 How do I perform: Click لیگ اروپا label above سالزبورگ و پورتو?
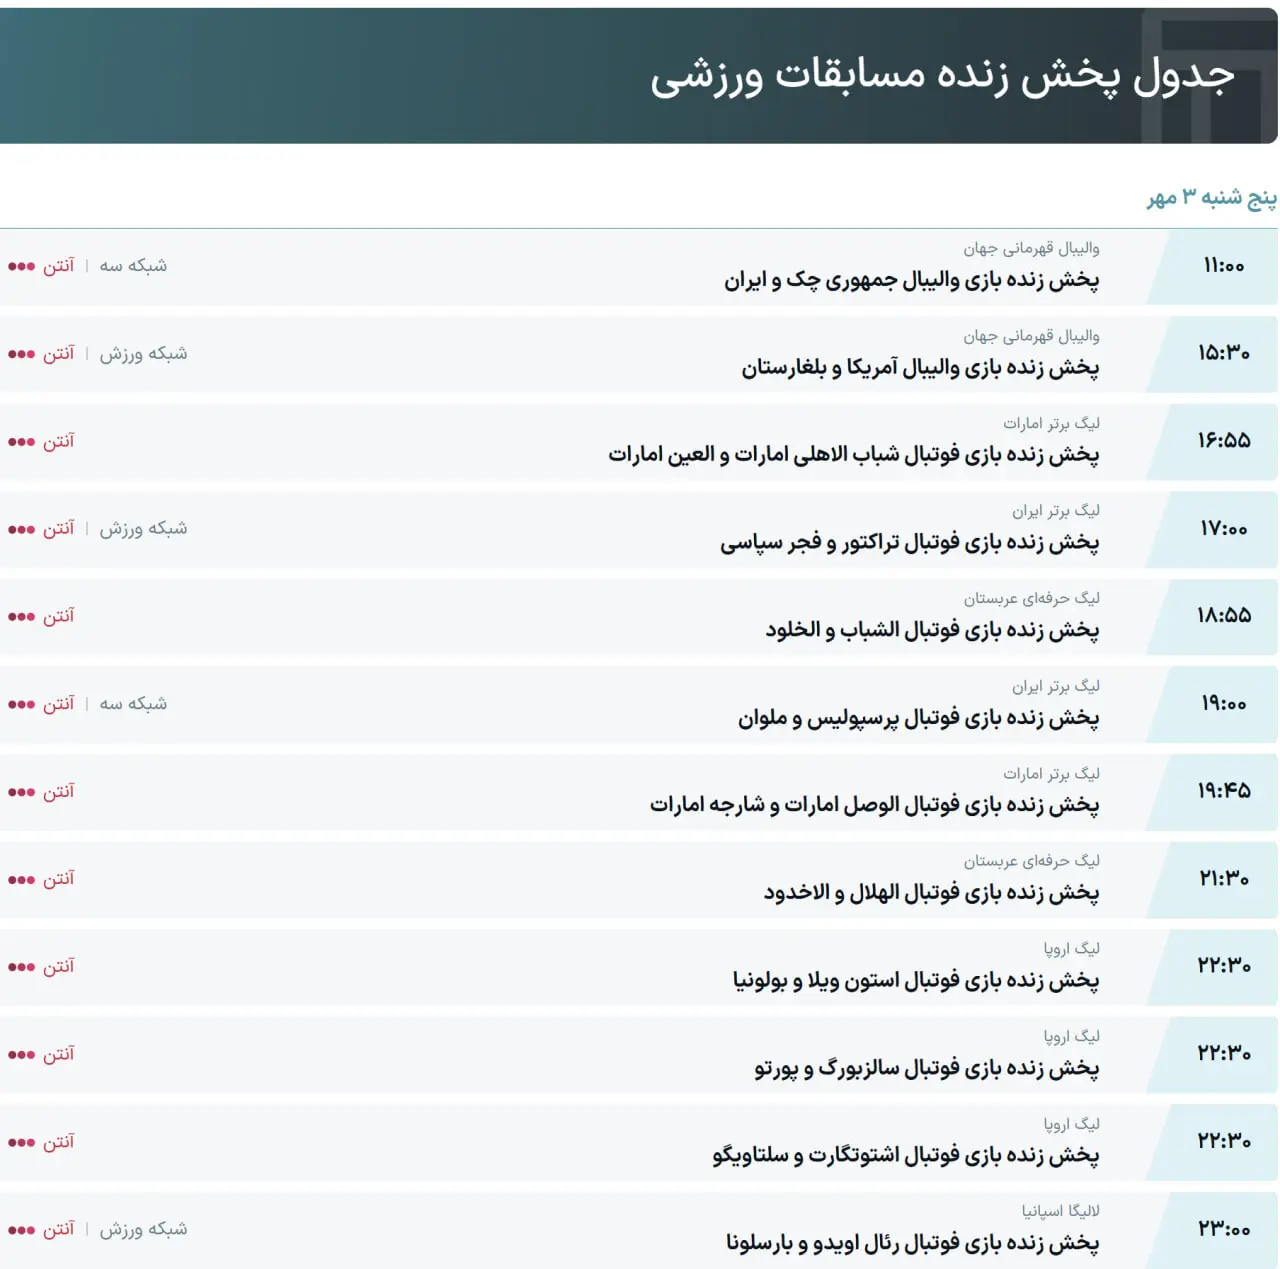pyautogui.click(x=1071, y=1037)
